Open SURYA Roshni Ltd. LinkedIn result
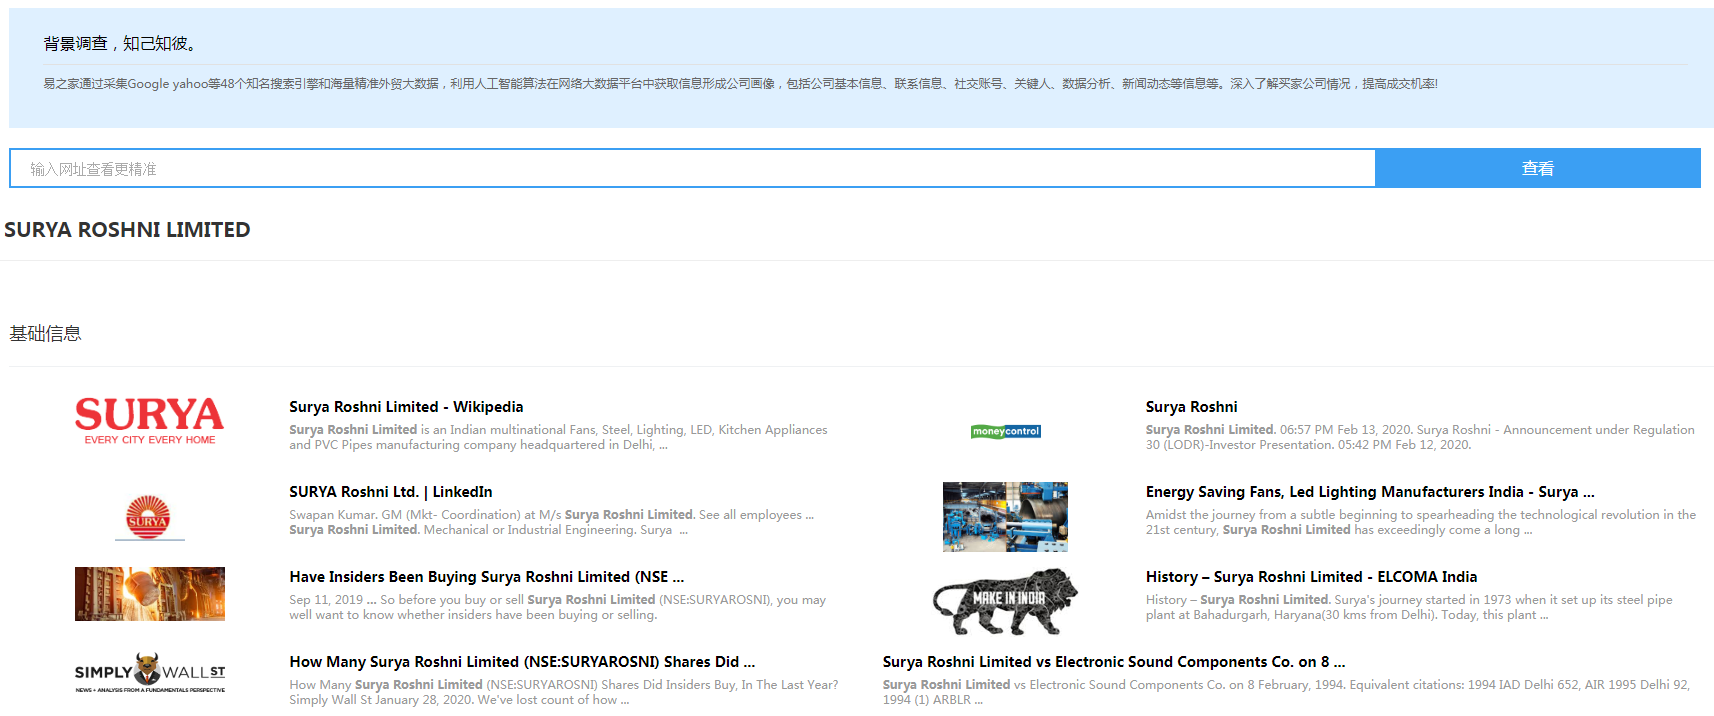 (390, 492)
